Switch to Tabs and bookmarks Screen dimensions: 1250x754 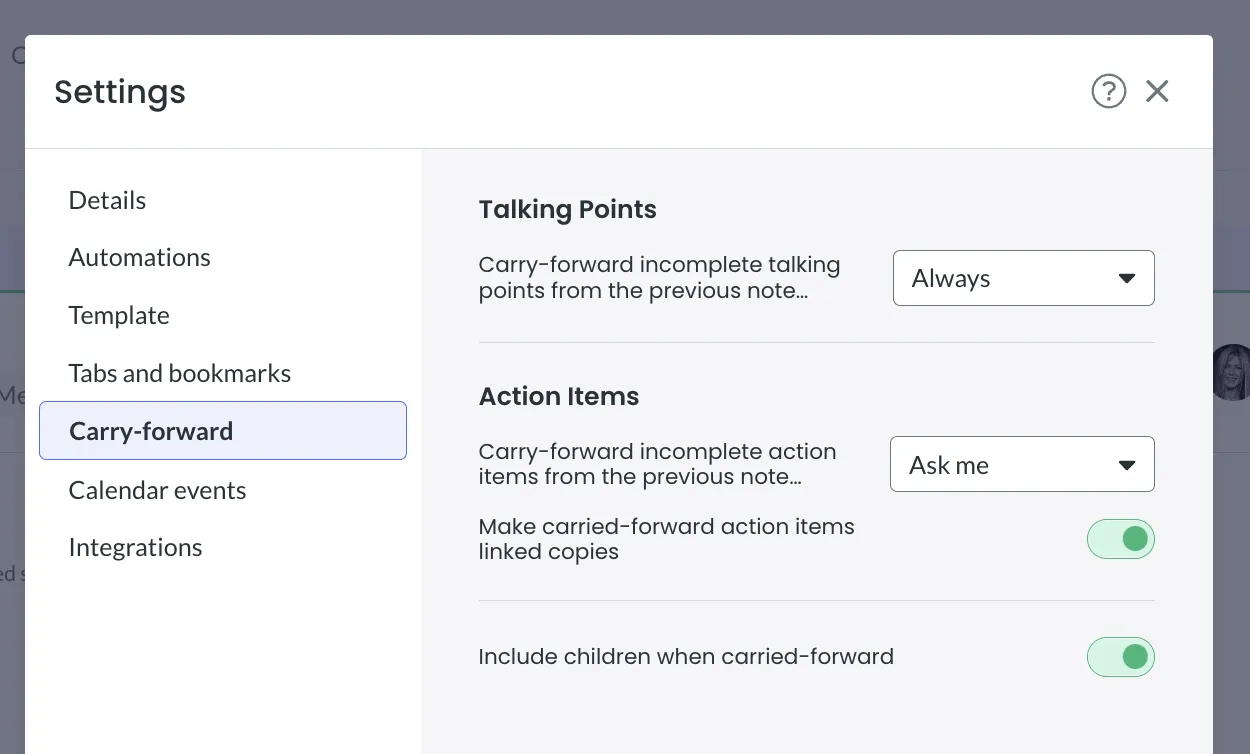tap(180, 373)
